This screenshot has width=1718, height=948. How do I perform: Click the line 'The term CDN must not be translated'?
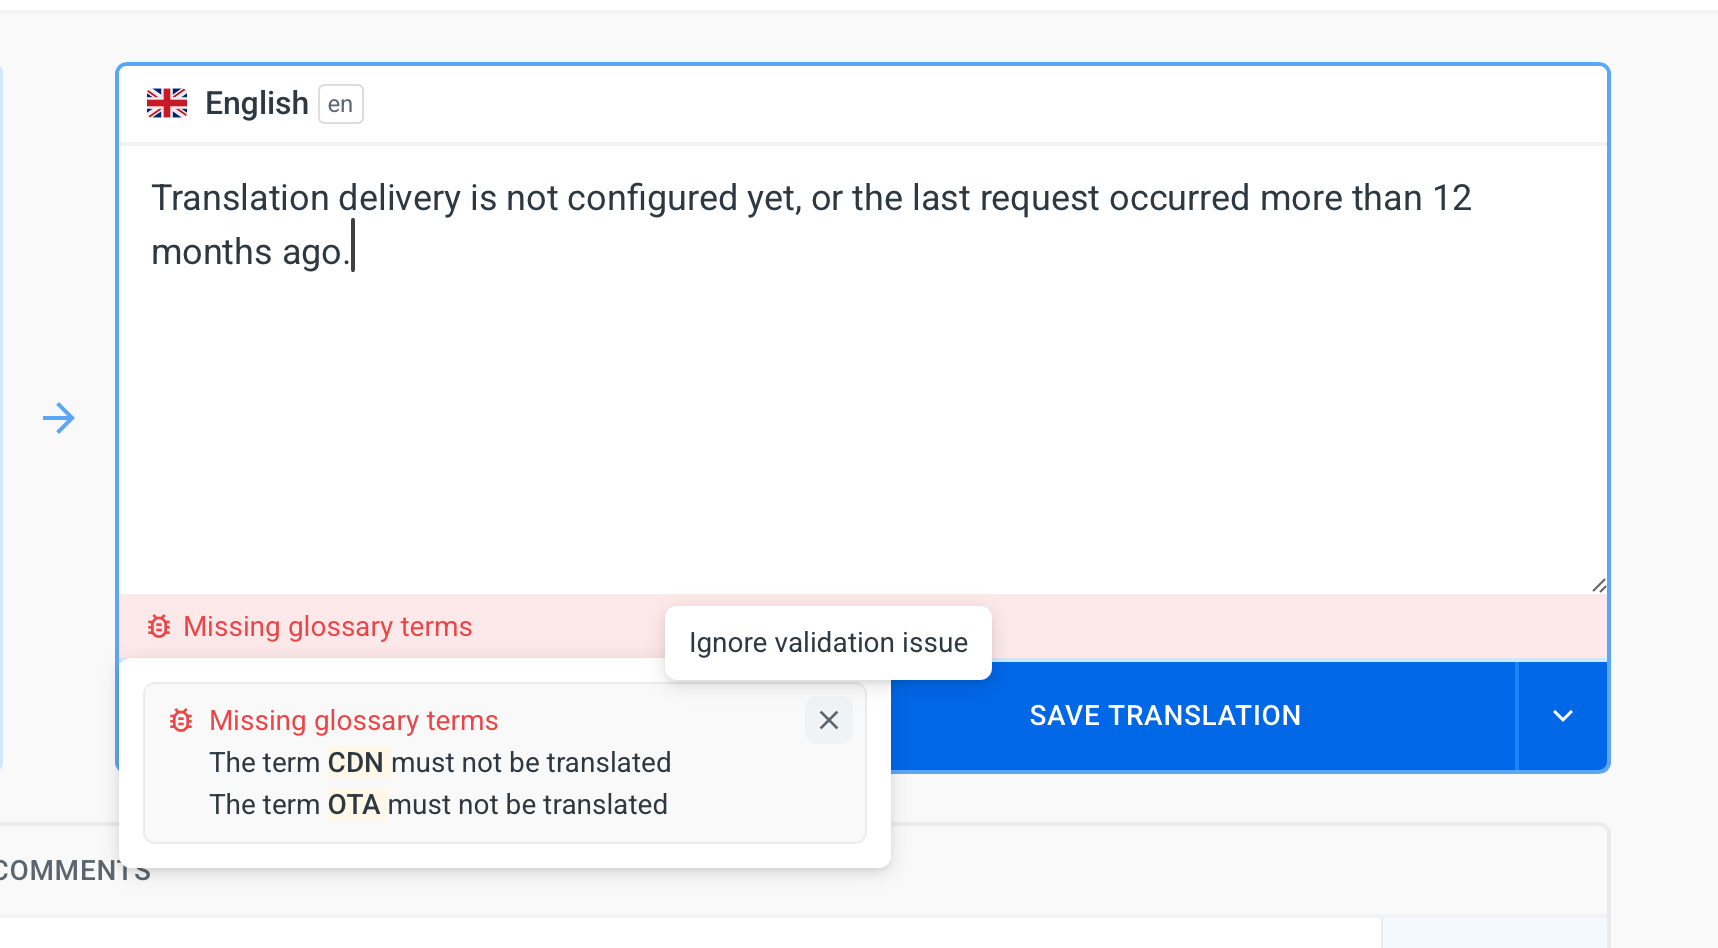tap(440, 762)
